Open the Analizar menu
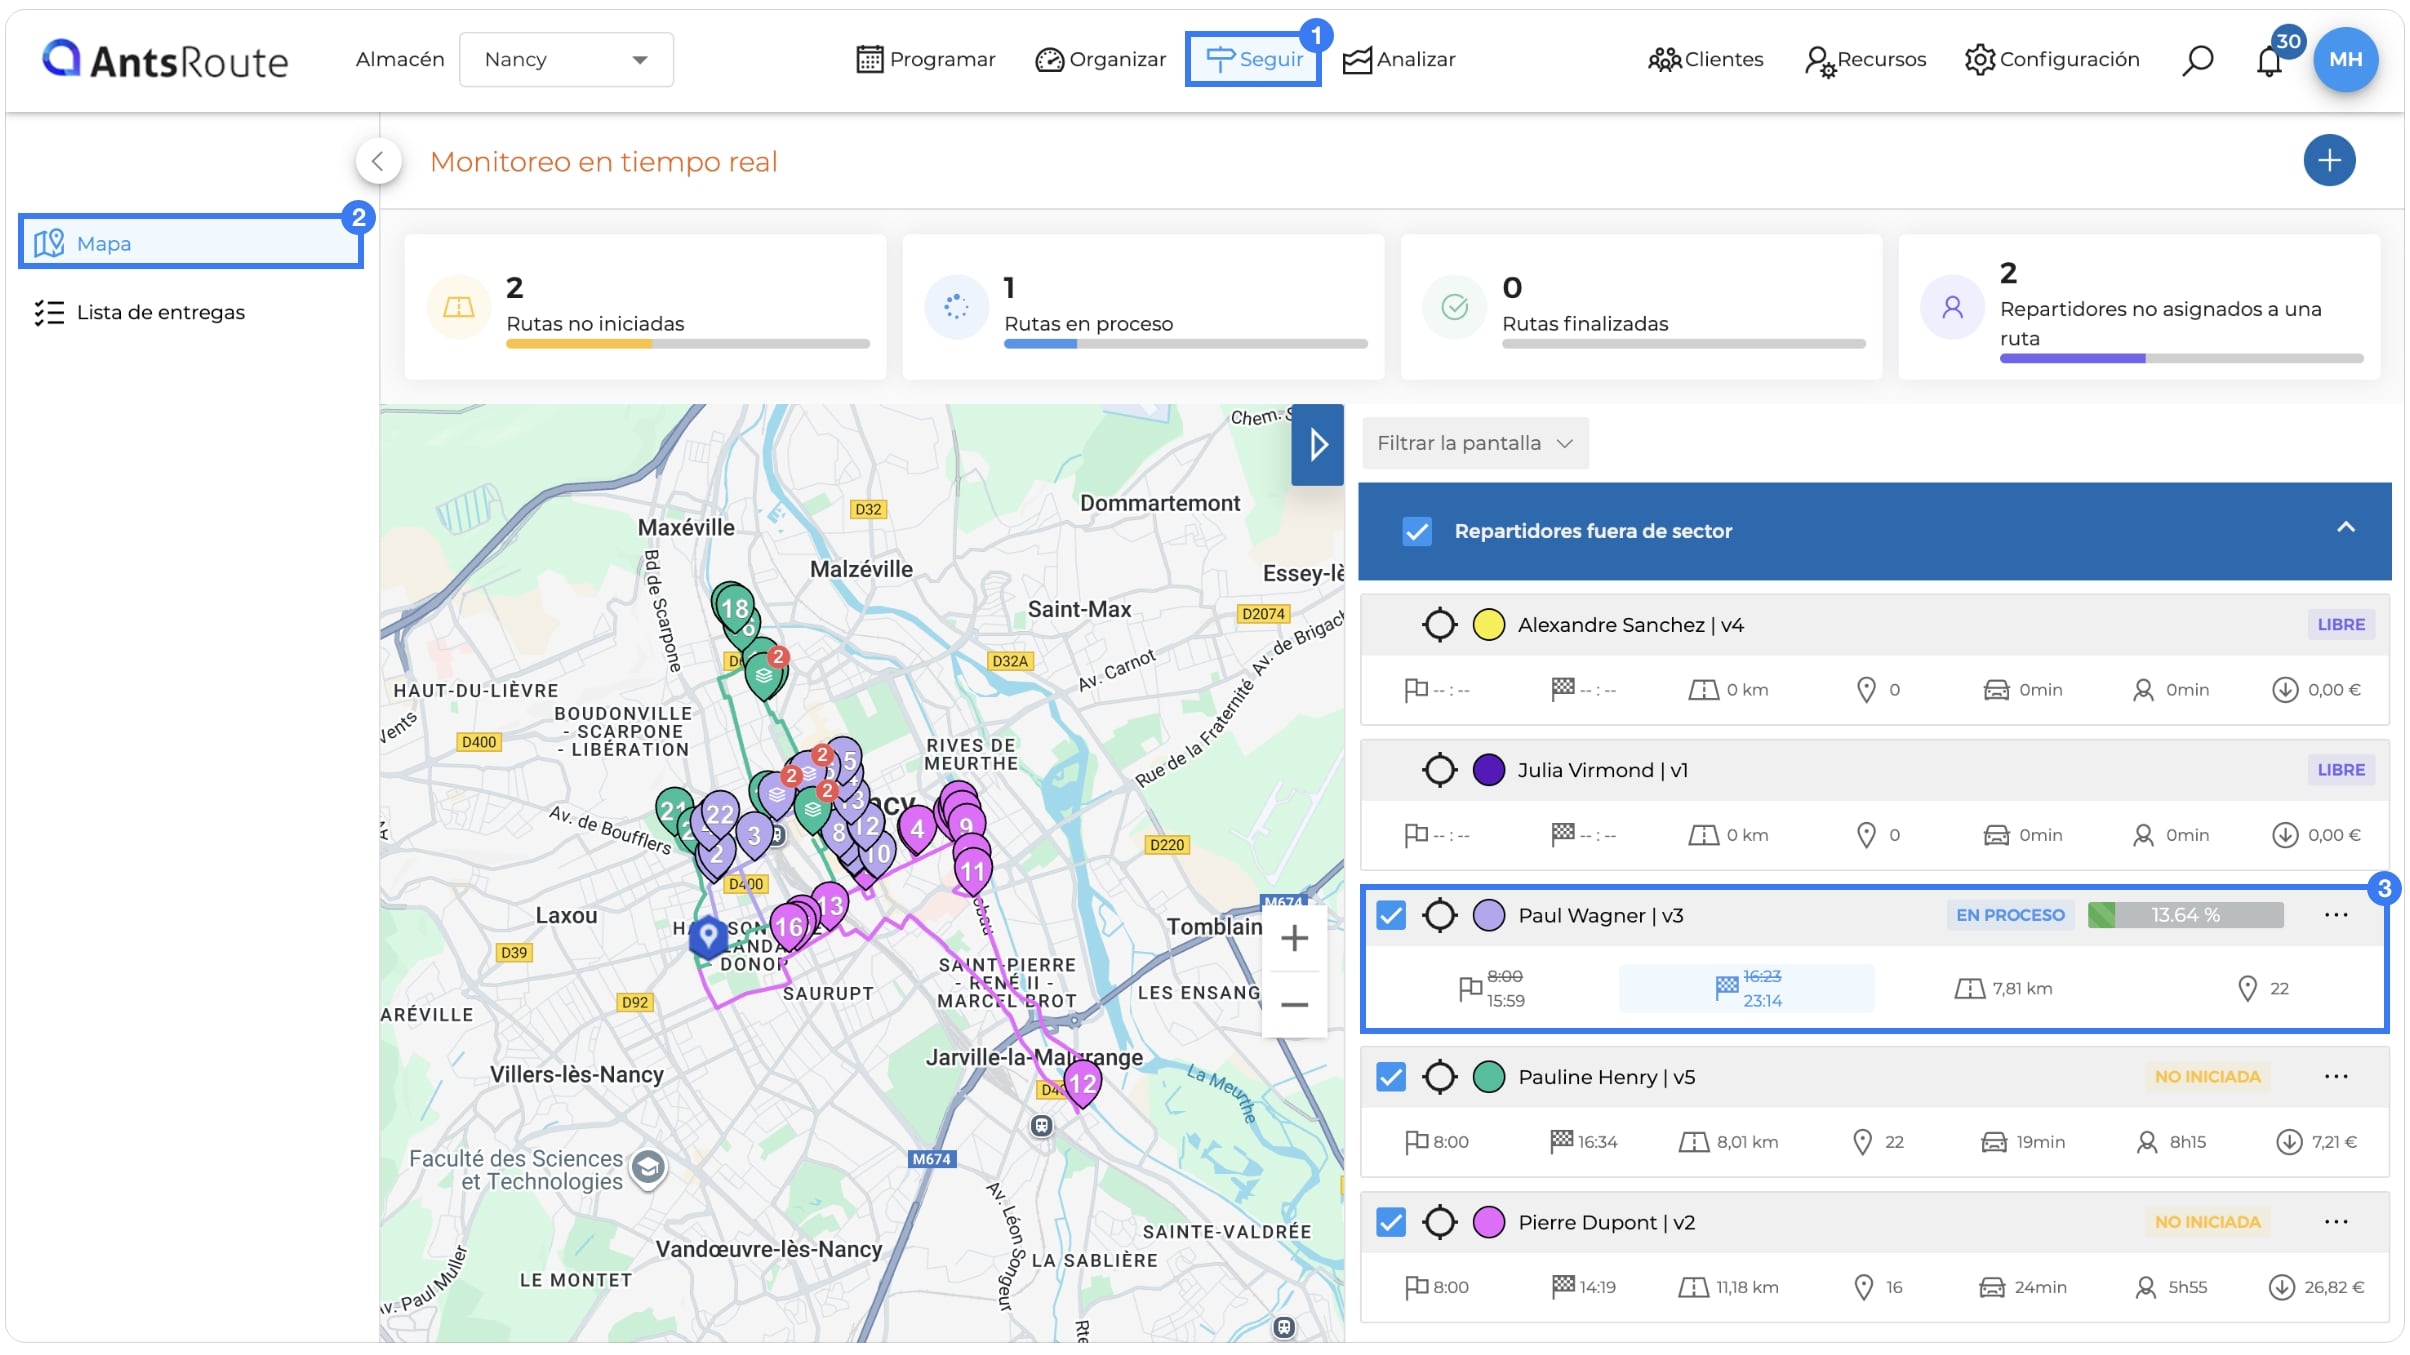The height and width of the screenshot is (1355, 2410). pos(1398,60)
